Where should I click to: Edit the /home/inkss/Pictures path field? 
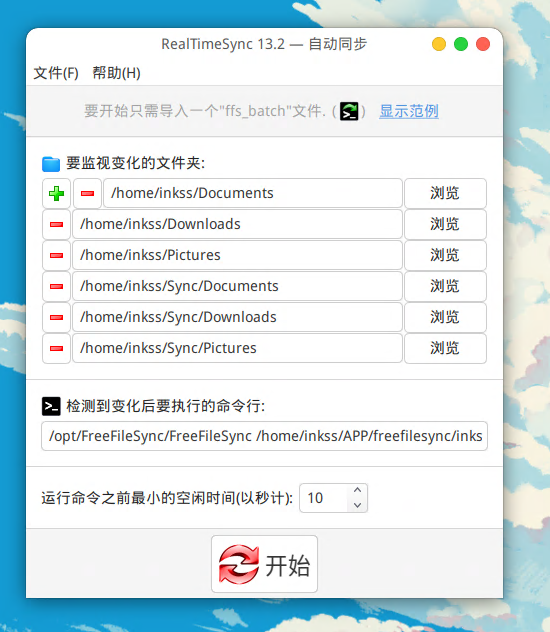pos(237,256)
